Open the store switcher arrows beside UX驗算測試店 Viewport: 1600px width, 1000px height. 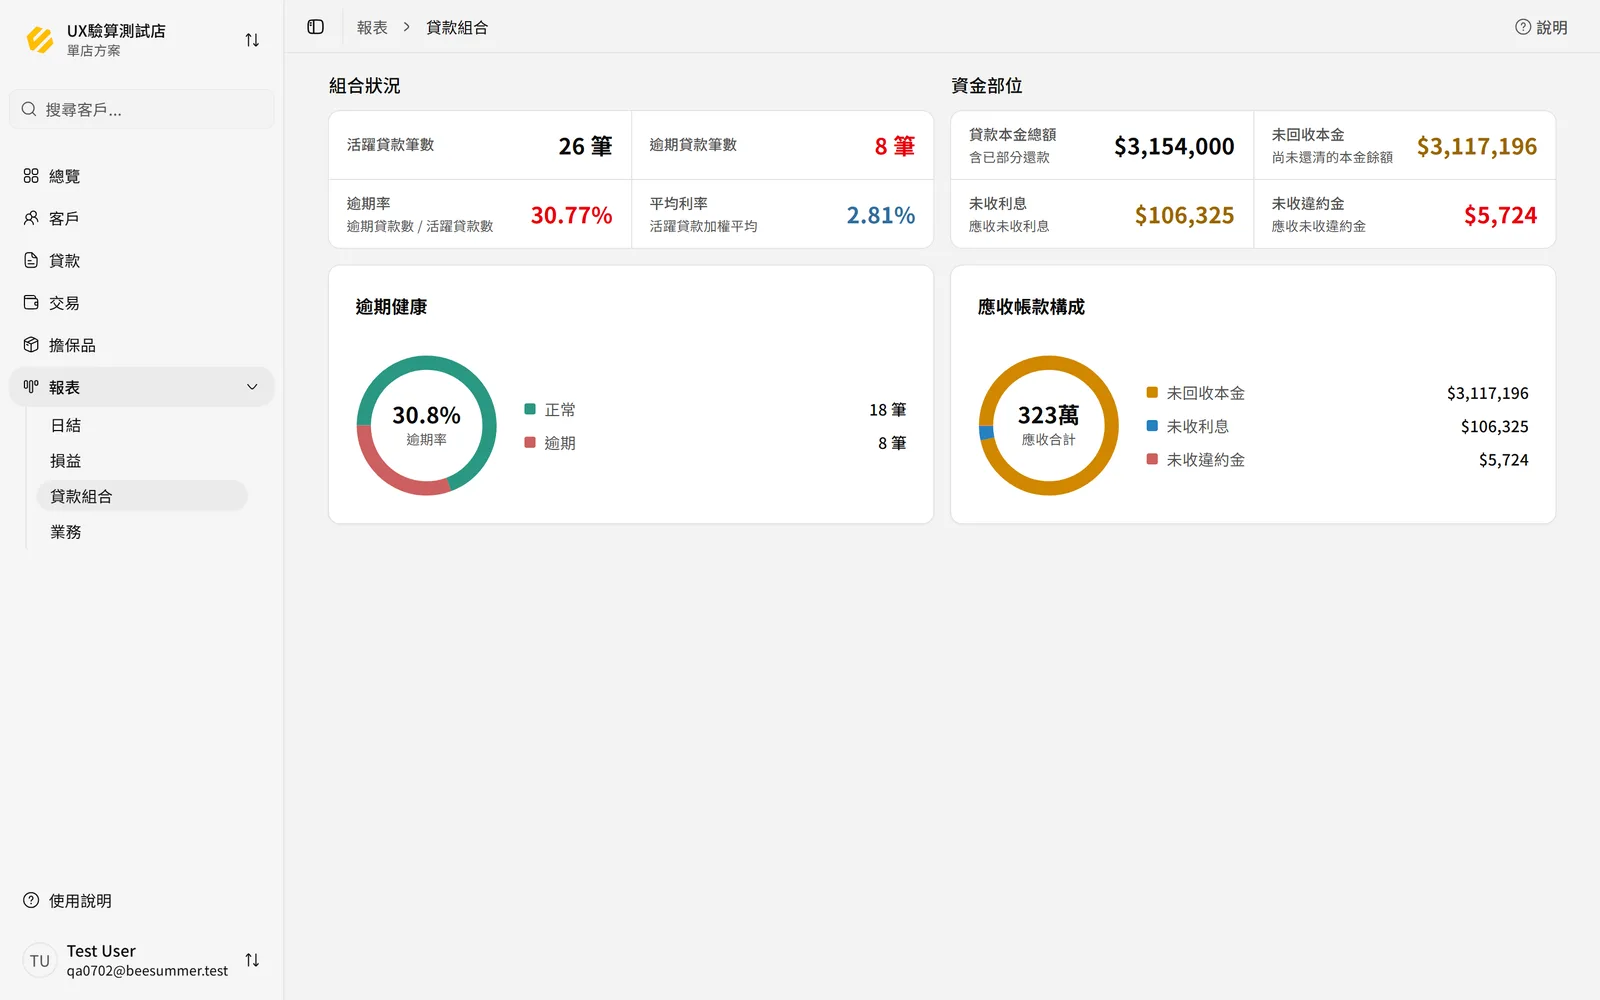(x=252, y=40)
